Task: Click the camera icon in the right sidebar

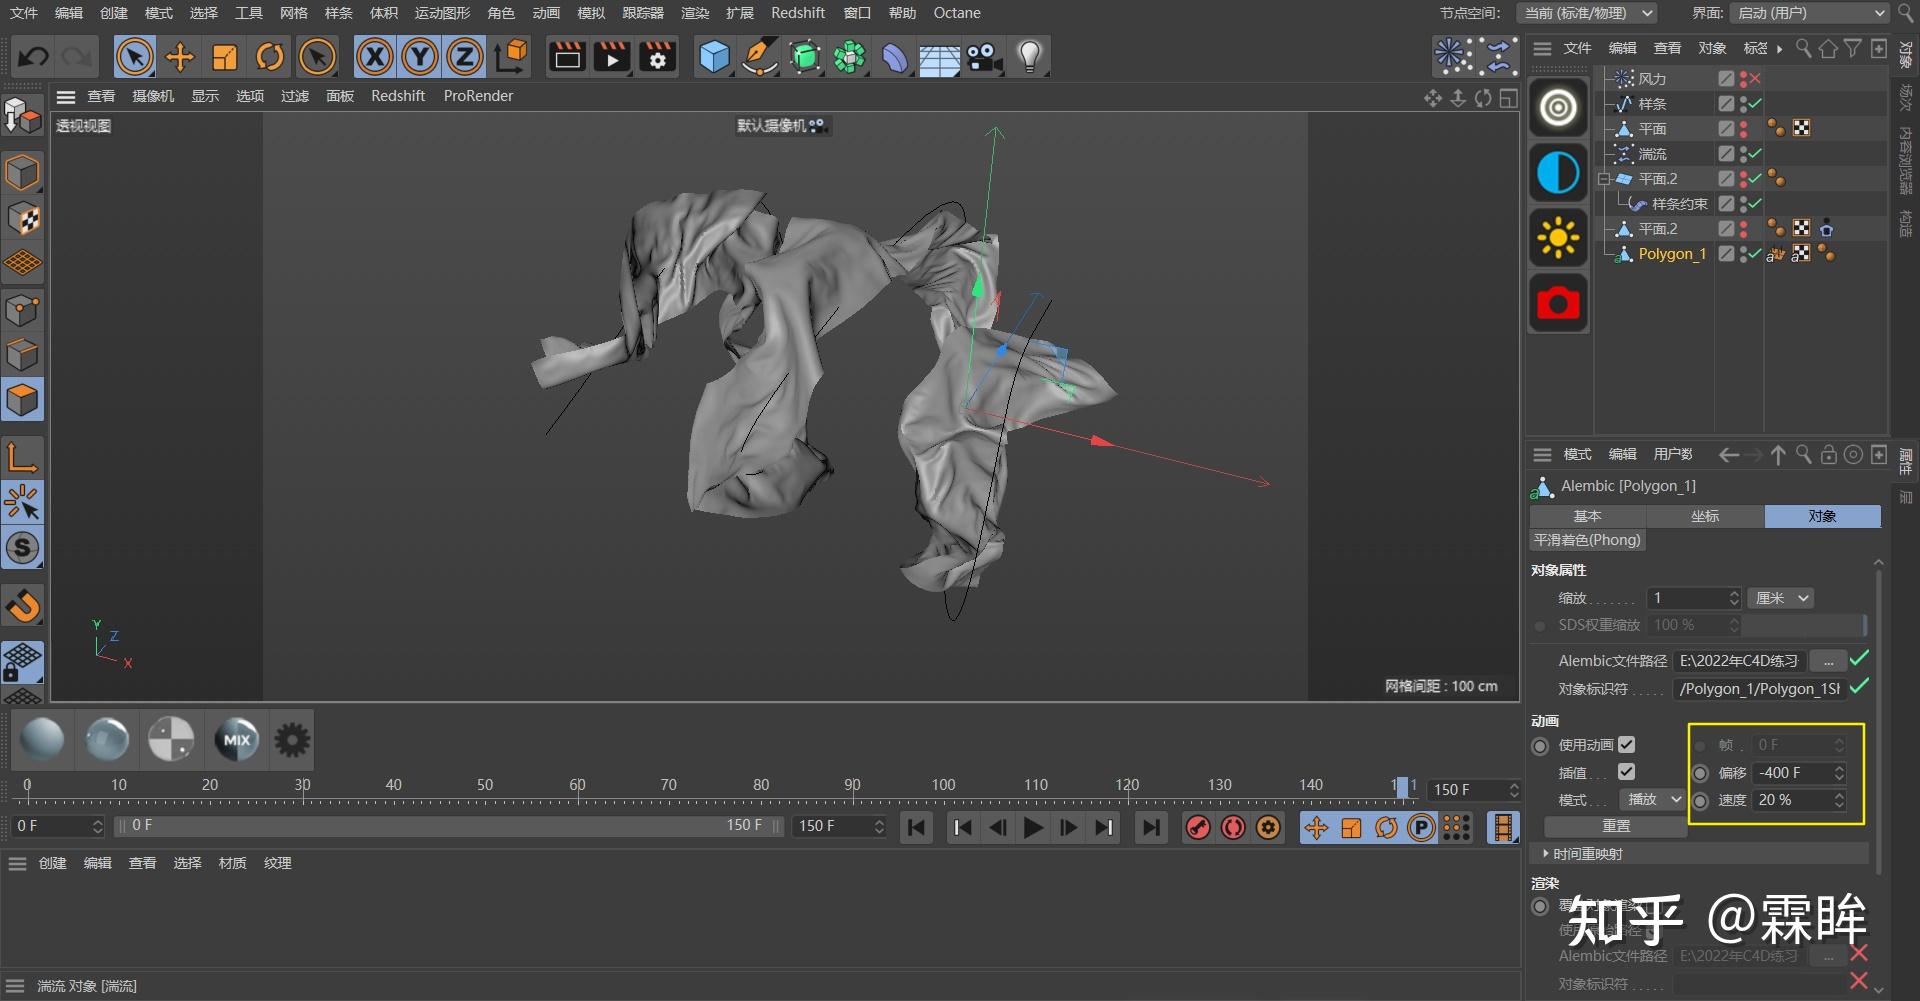Action: [1557, 302]
